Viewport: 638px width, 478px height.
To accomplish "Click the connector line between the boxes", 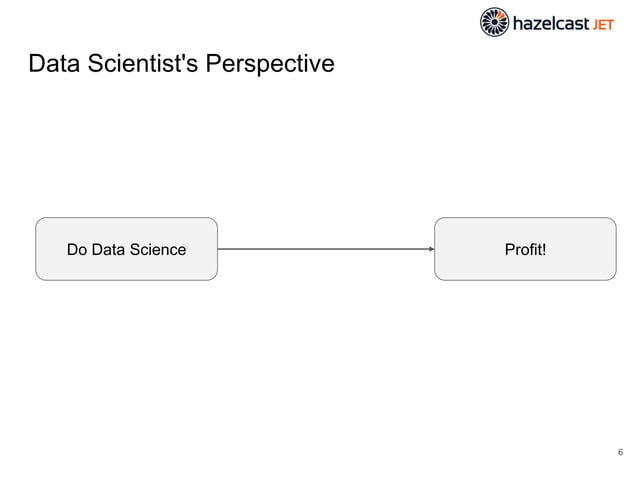I will point(326,249).
